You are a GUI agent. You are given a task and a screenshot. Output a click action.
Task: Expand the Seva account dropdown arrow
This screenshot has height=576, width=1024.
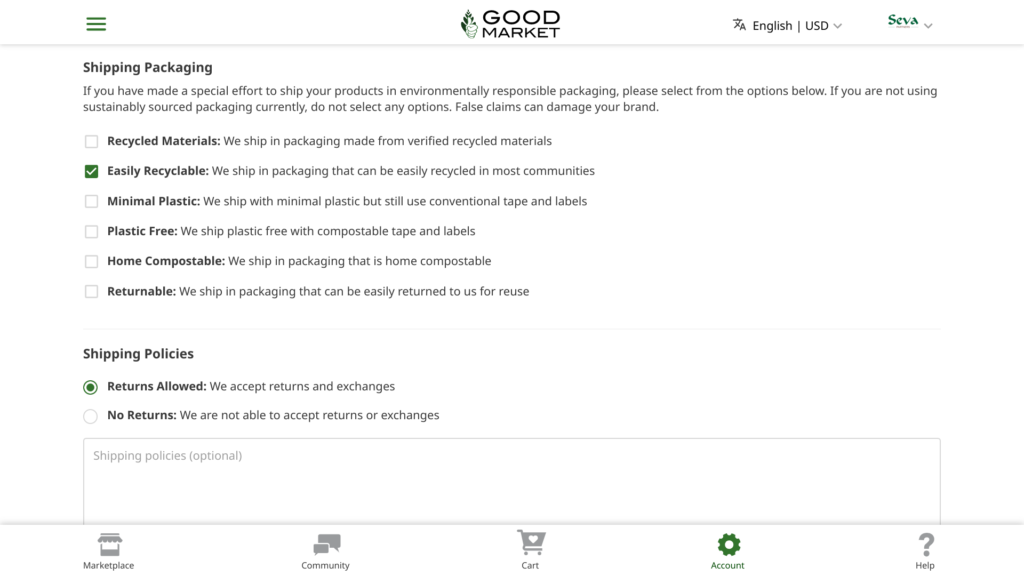pyautogui.click(x=928, y=26)
